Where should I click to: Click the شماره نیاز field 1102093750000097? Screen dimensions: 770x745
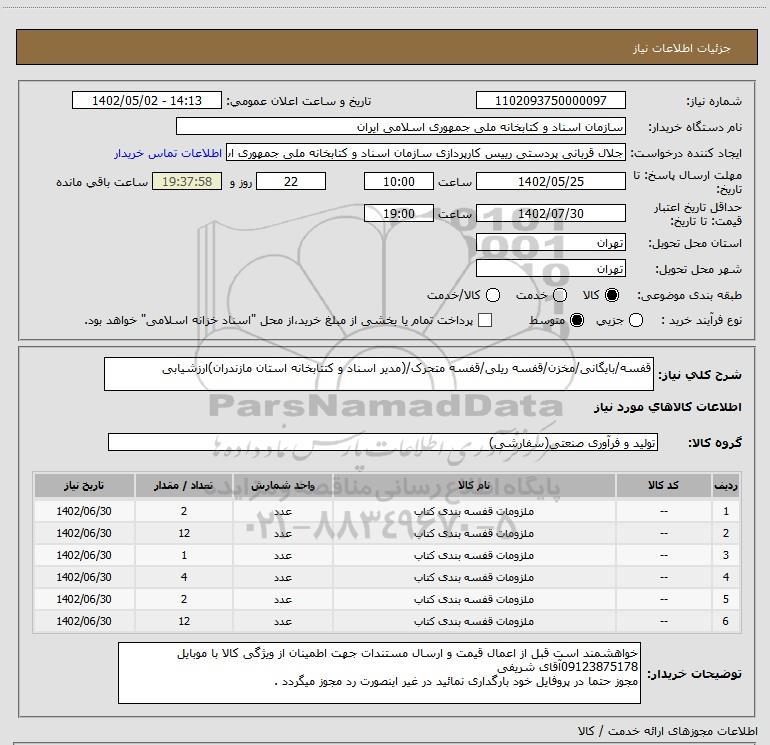click(550, 100)
